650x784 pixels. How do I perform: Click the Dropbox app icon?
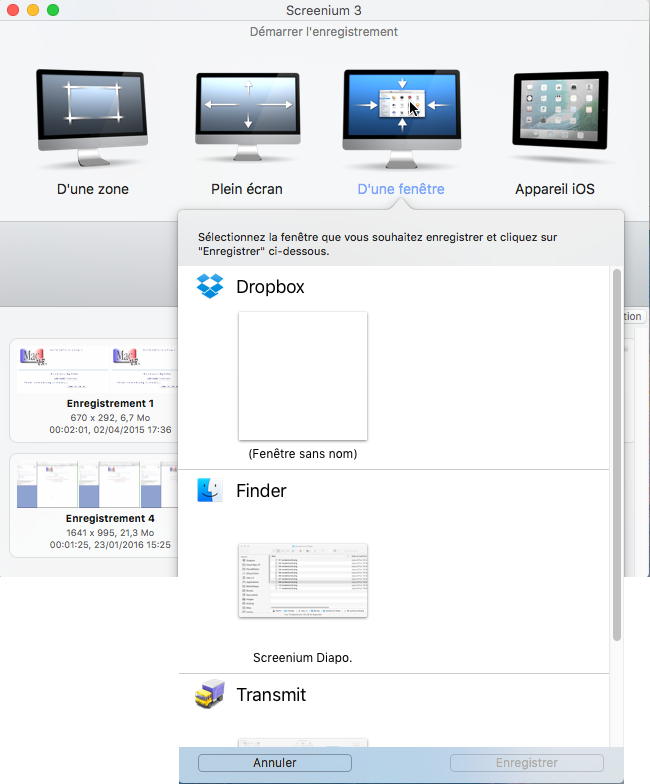click(x=210, y=286)
